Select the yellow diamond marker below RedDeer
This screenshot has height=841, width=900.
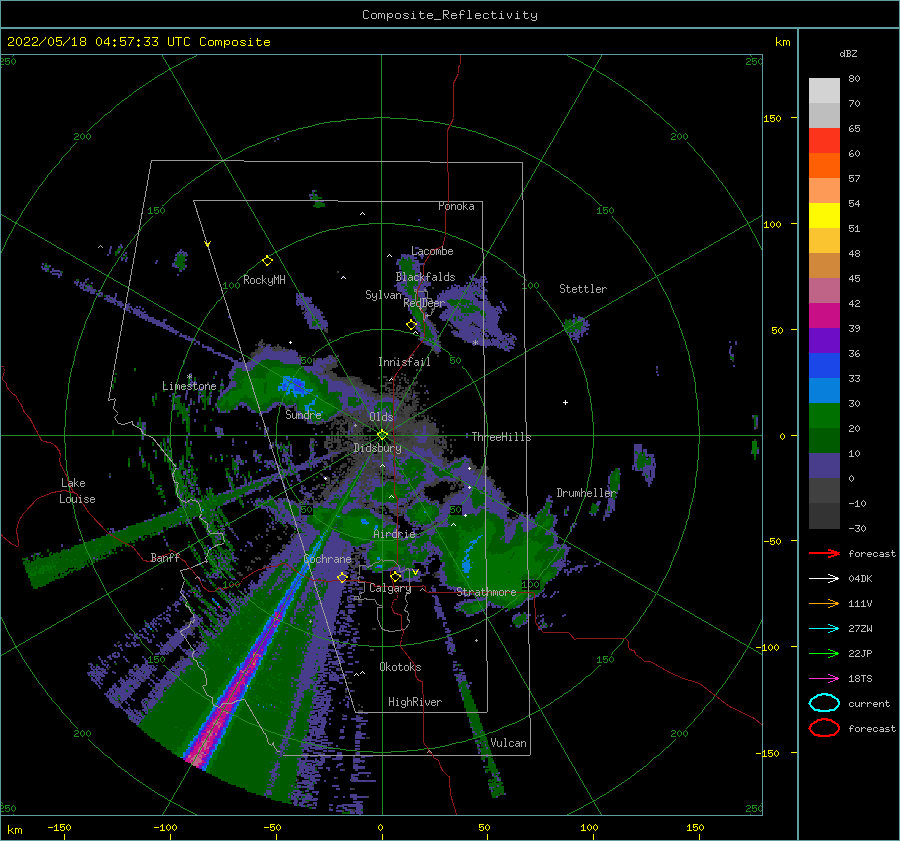click(x=411, y=325)
